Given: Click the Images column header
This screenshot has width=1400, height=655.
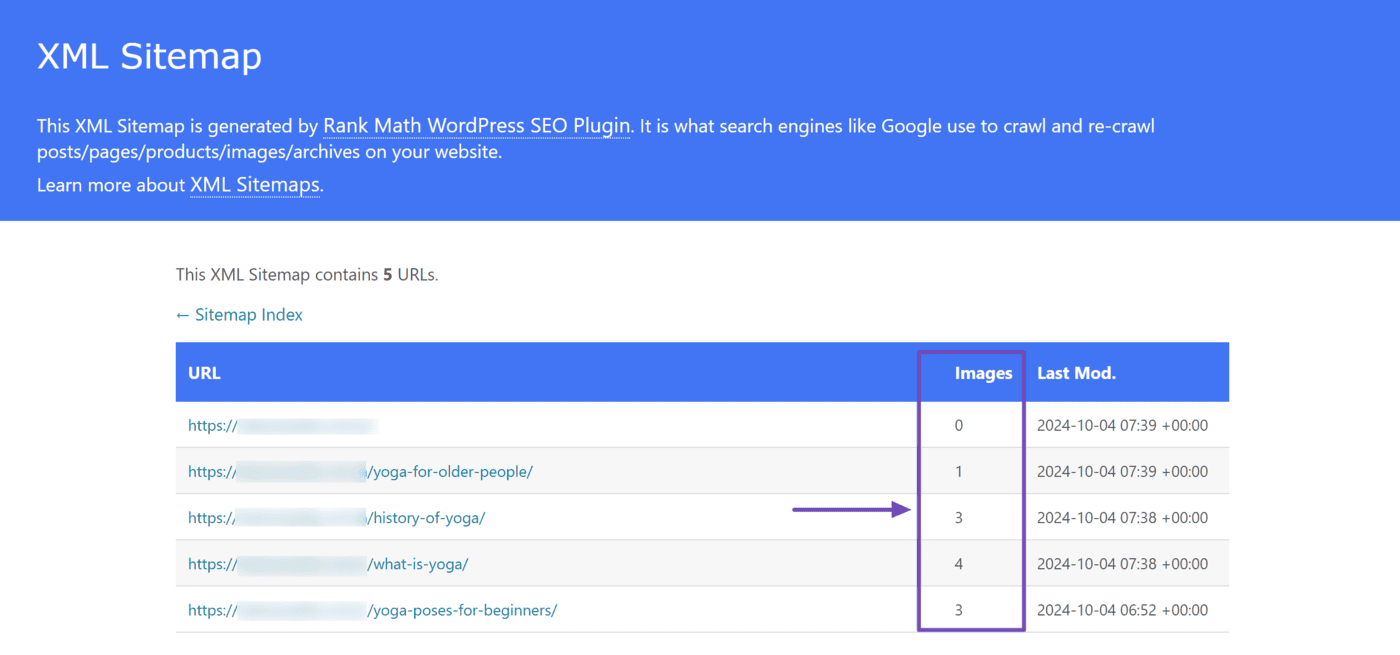Looking at the screenshot, I should coord(983,373).
